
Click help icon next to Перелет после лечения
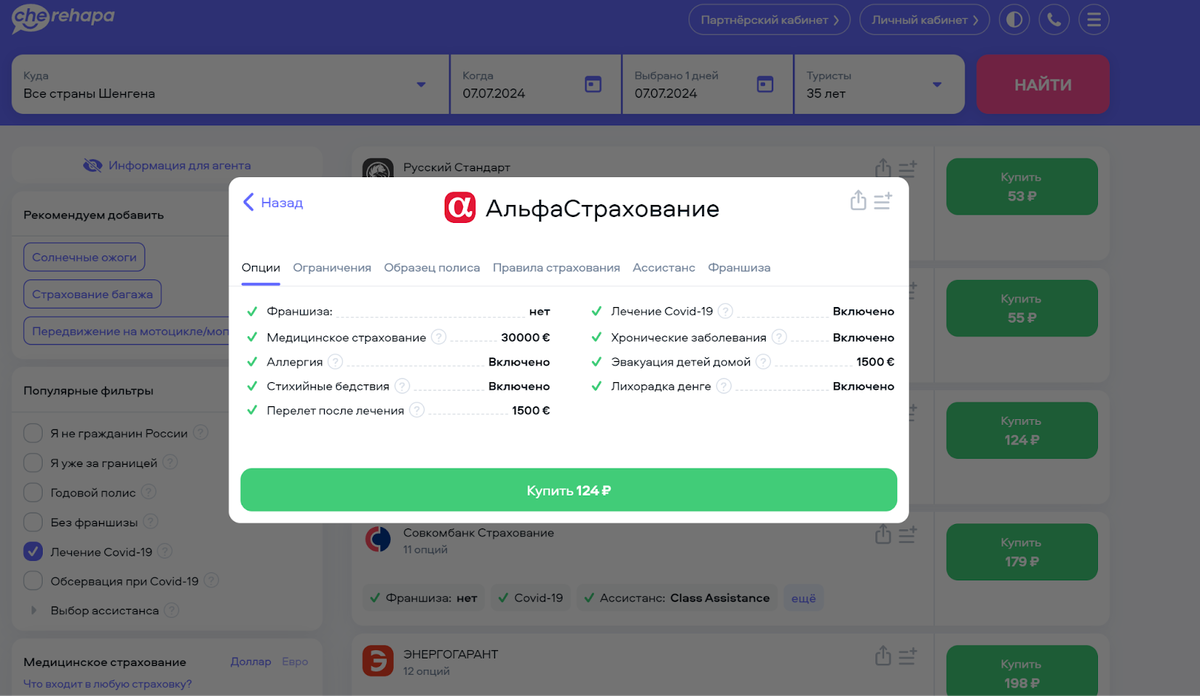[417, 410]
